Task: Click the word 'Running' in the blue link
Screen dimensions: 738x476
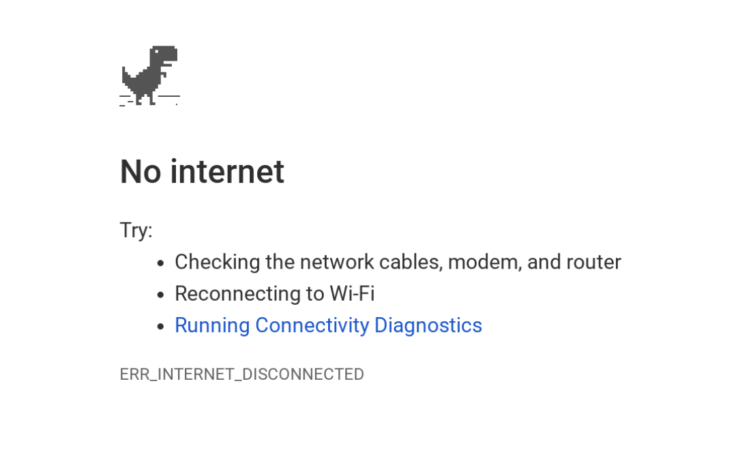Action: (212, 325)
